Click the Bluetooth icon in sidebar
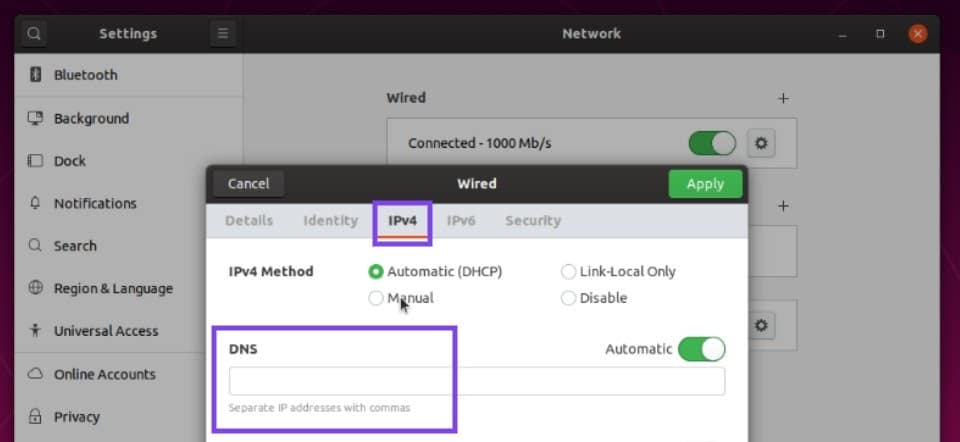Screen dimensions: 960x442 [x=36, y=75]
